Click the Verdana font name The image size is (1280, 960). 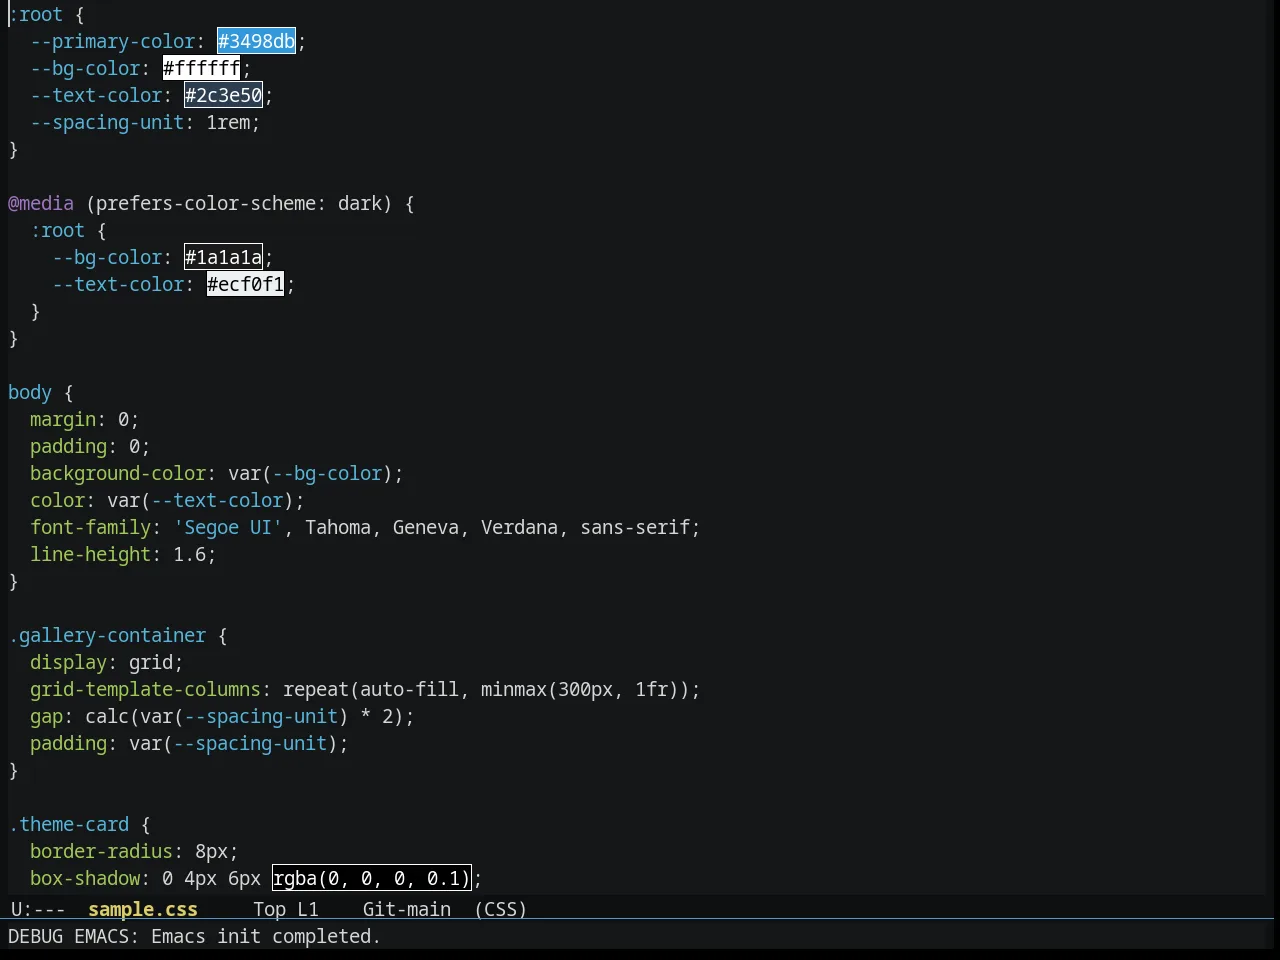[x=519, y=527]
